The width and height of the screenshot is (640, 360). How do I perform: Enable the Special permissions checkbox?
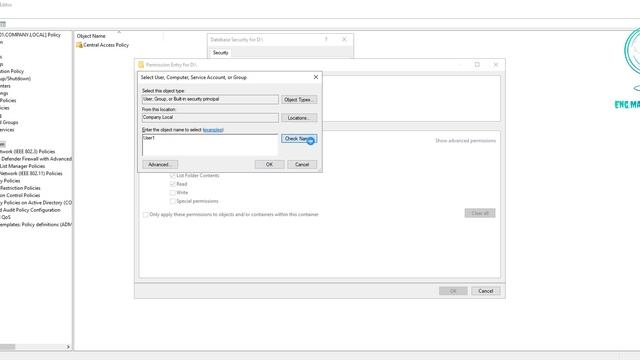pyautogui.click(x=173, y=201)
